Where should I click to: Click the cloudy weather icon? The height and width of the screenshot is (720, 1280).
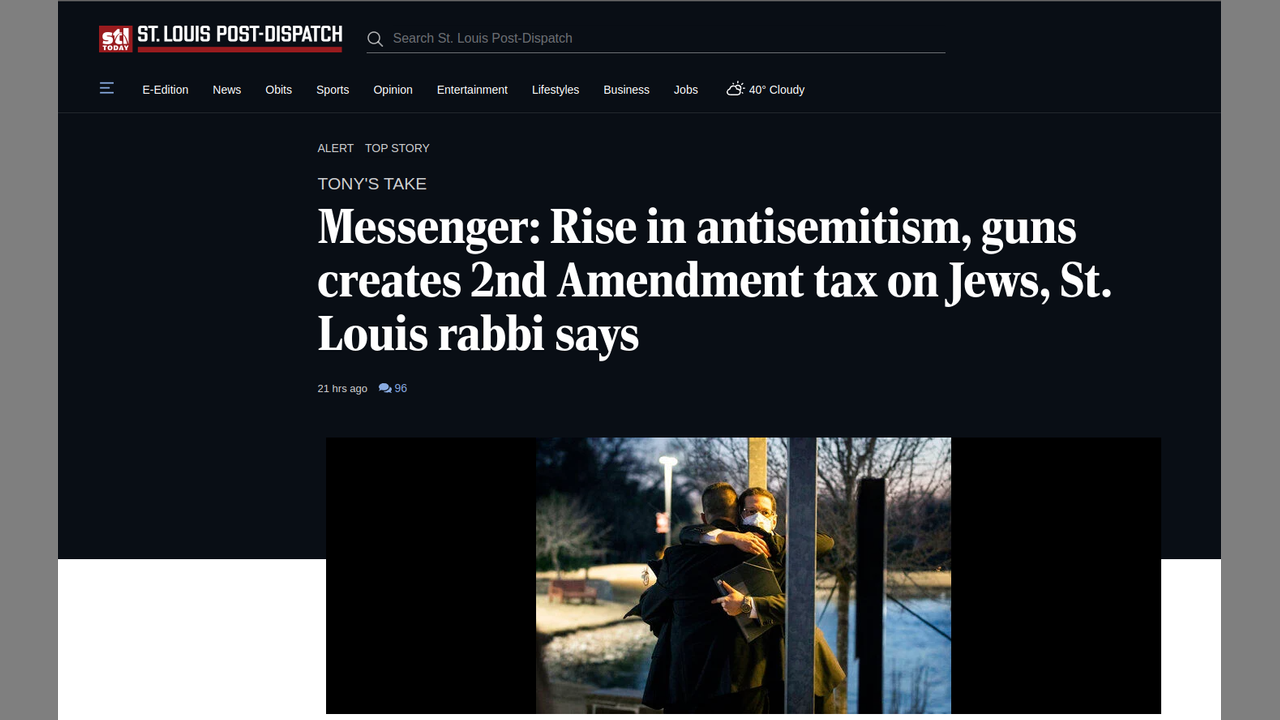click(x=735, y=89)
